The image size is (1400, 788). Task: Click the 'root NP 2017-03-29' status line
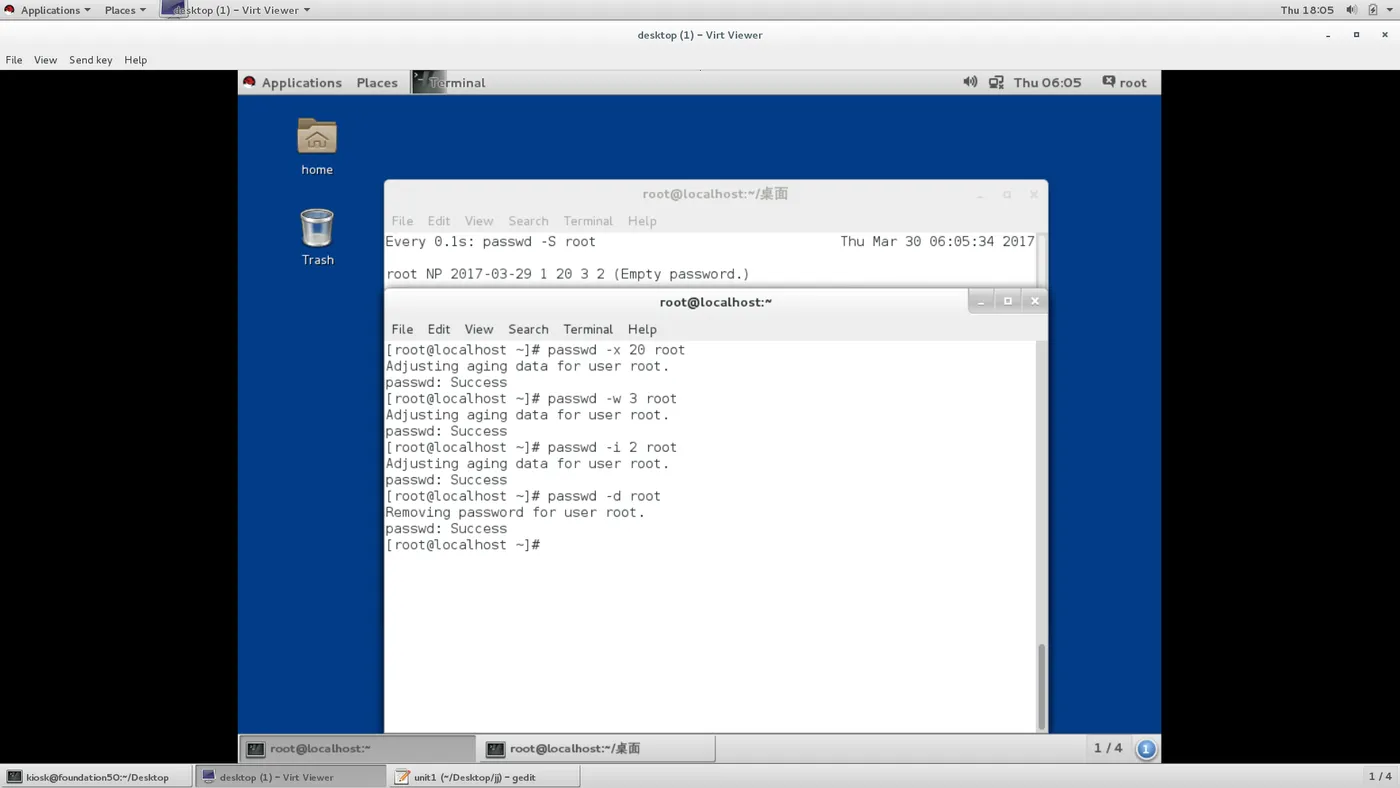568,274
